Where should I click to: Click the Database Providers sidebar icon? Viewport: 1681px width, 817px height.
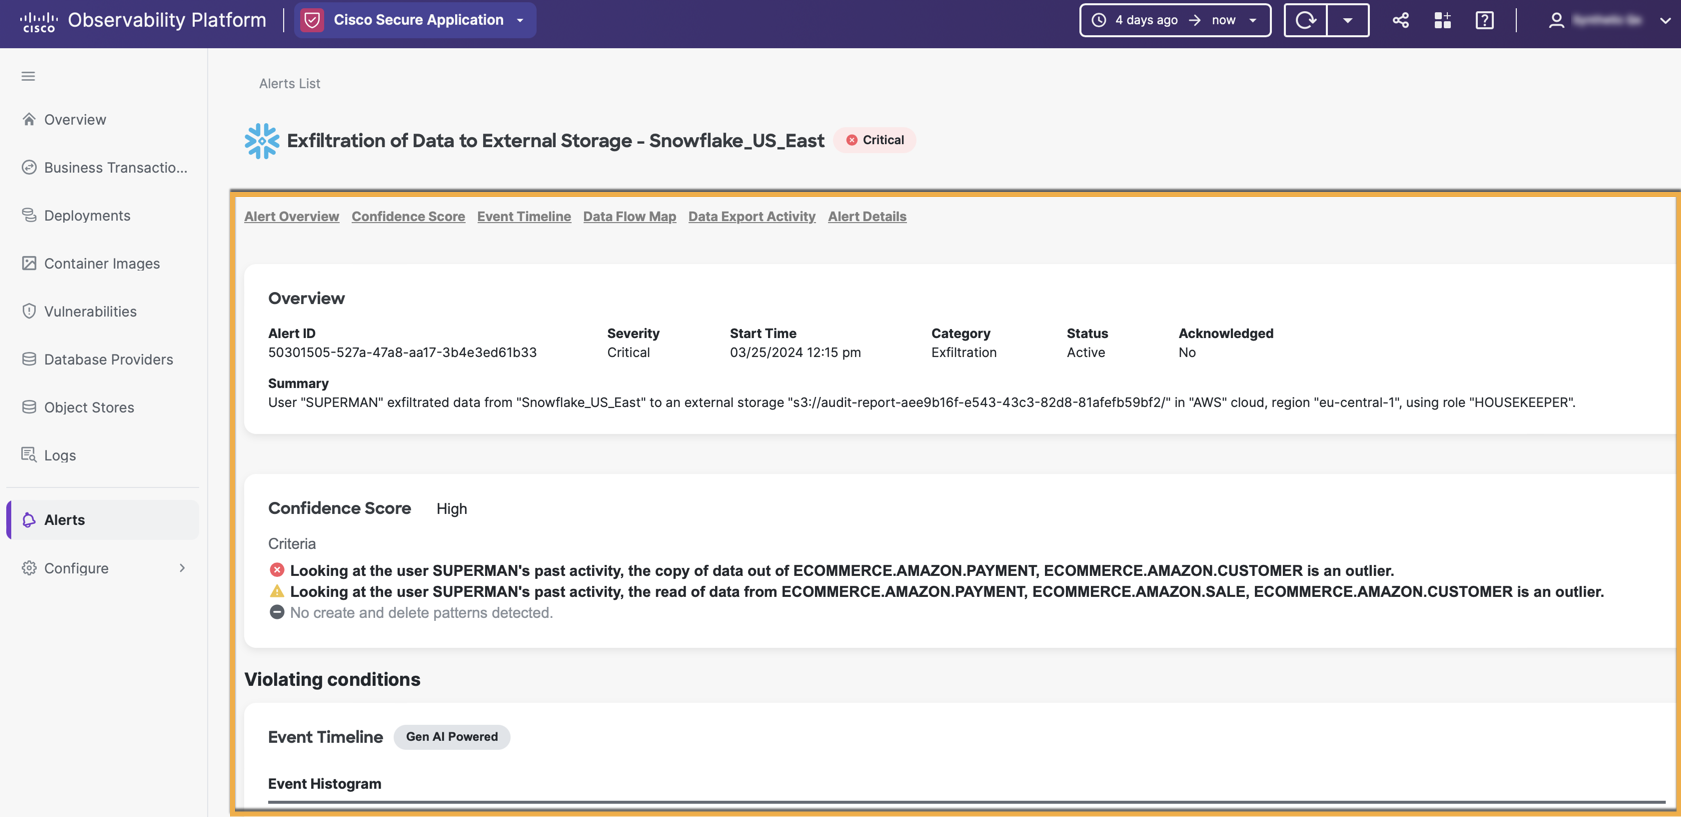tap(29, 359)
